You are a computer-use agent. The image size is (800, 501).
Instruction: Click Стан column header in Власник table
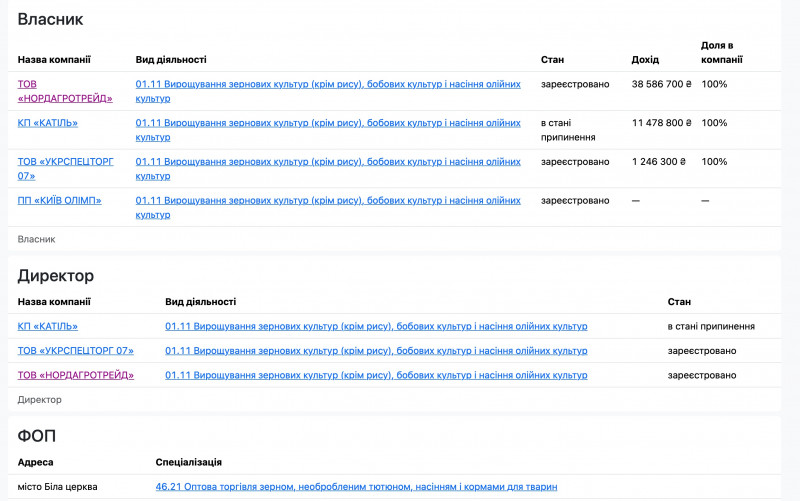click(x=552, y=60)
